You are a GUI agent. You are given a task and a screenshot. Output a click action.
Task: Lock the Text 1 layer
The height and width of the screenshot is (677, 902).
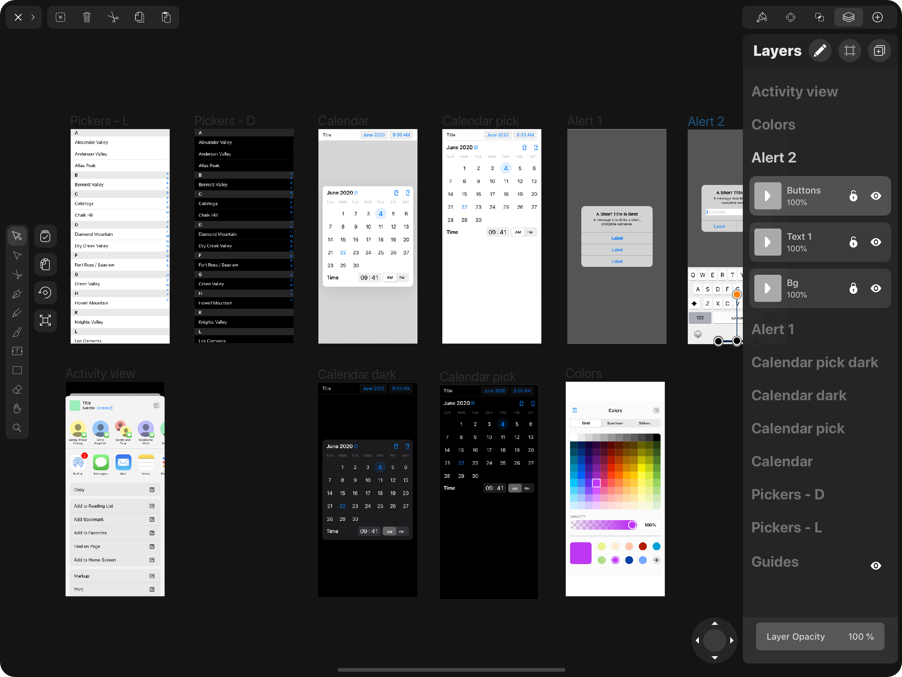pyautogui.click(x=853, y=242)
